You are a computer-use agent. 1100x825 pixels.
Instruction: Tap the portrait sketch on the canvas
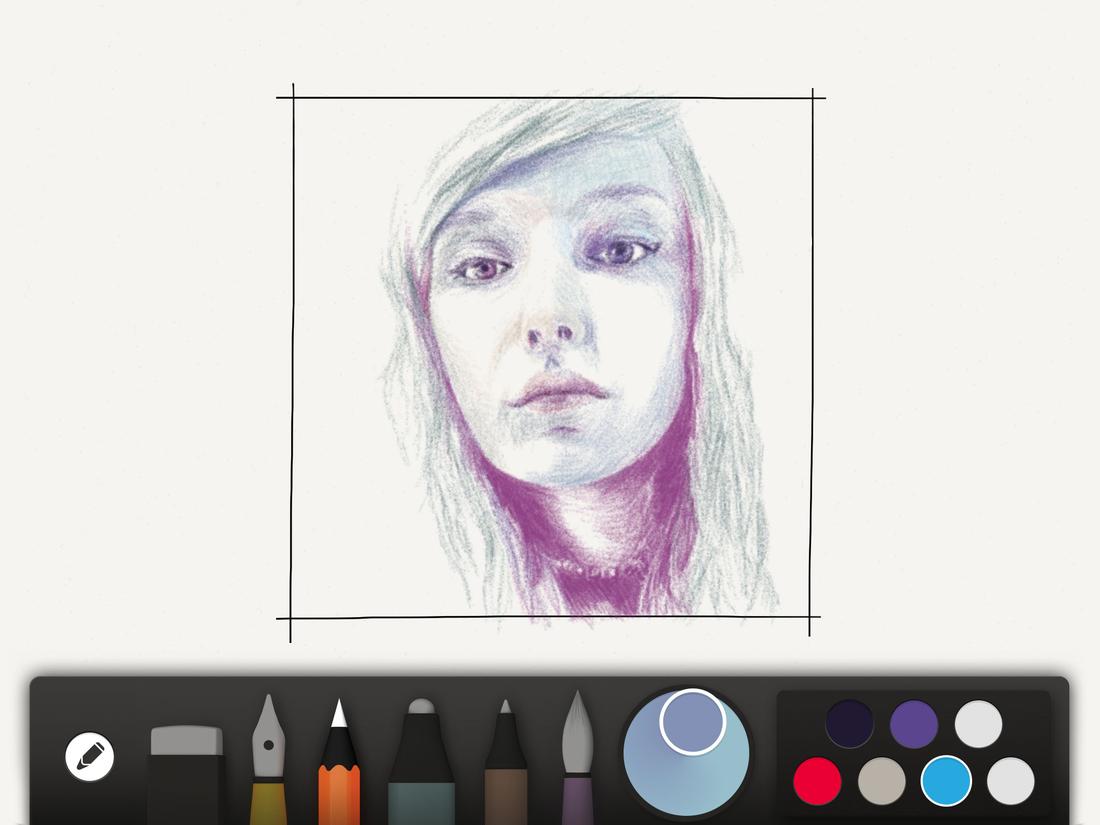click(x=550, y=330)
